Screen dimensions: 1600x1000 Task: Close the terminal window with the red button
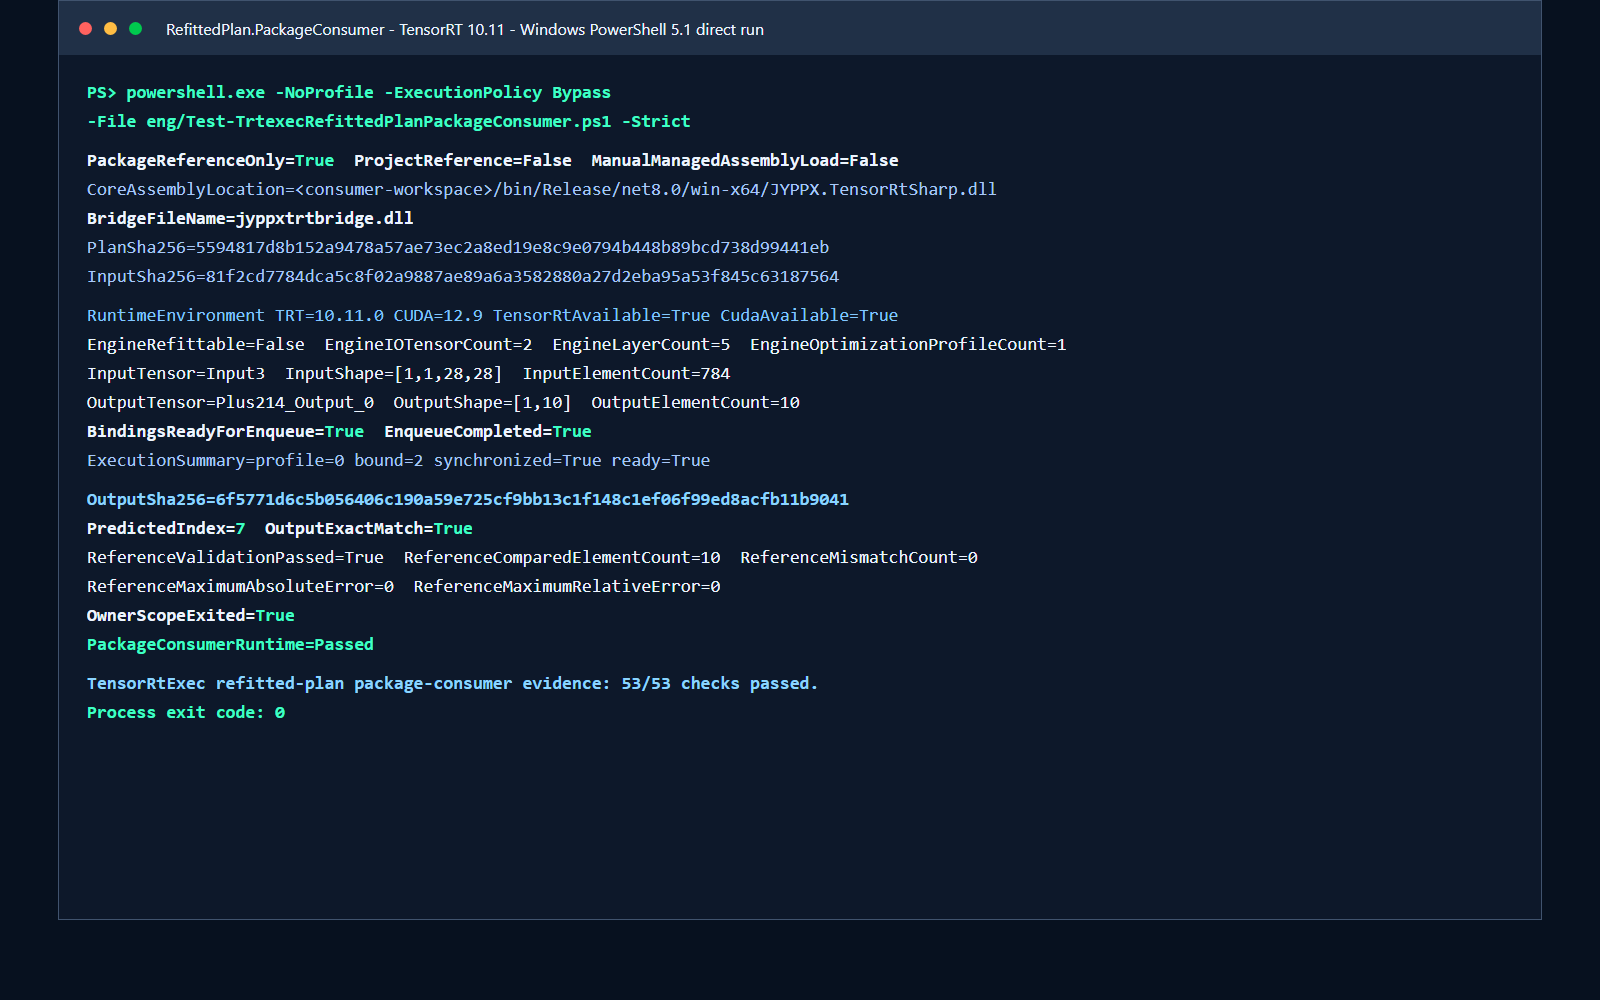pos(85,29)
